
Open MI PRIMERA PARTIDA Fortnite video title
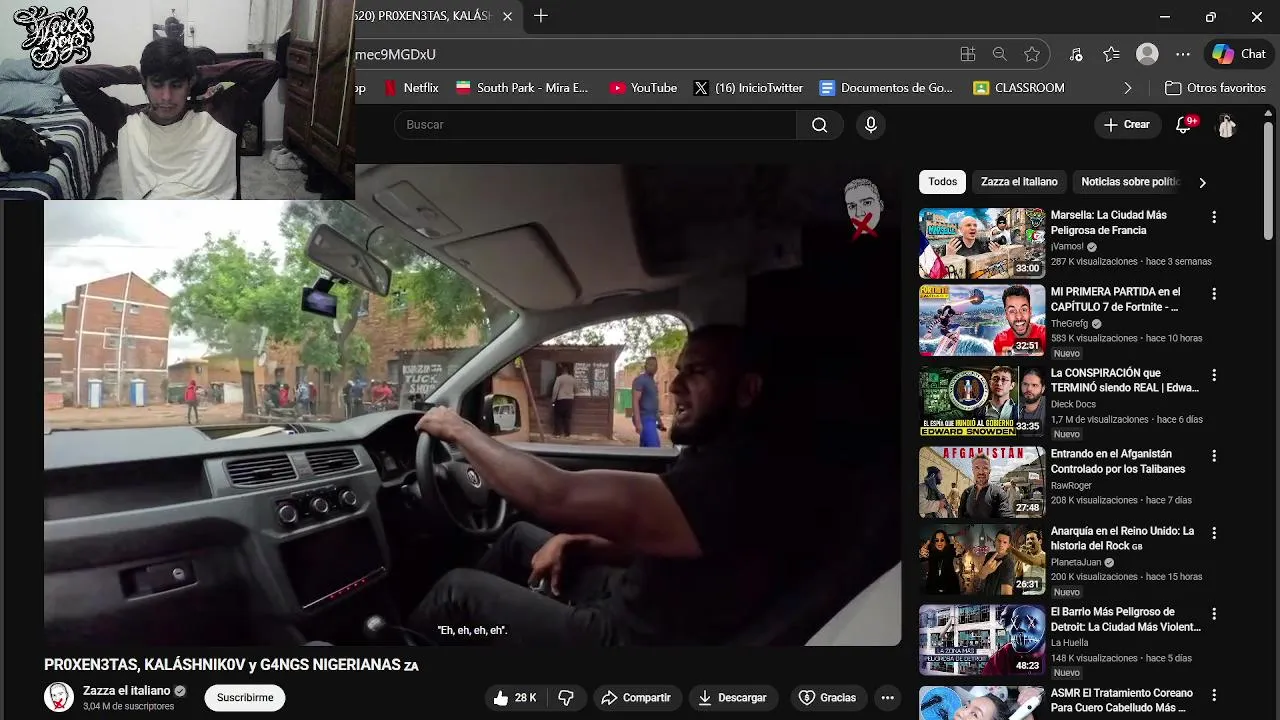(1115, 299)
